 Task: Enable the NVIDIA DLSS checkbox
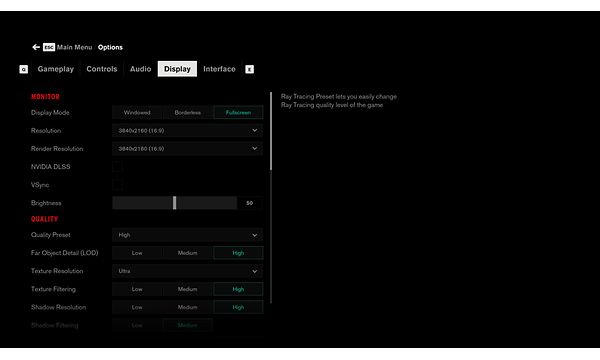[118, 167]
